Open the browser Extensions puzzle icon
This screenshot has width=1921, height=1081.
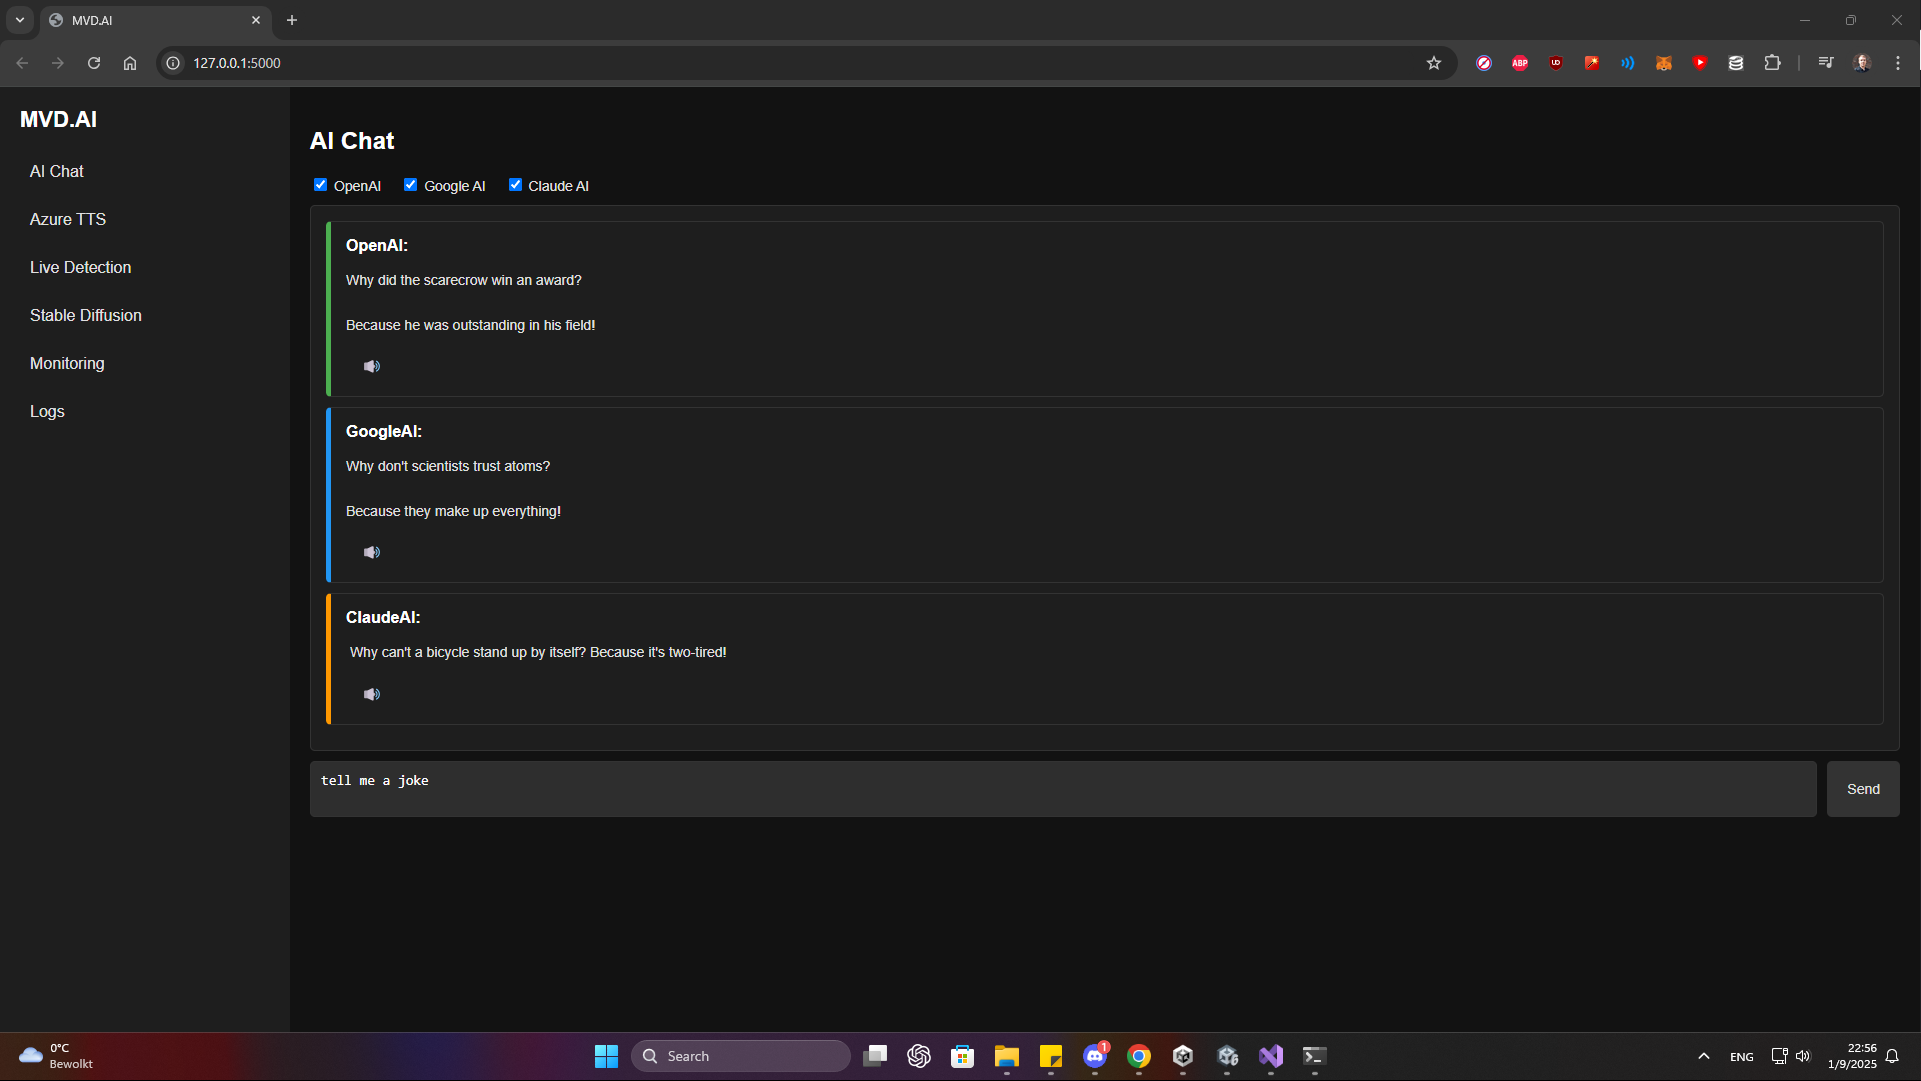1772,63
